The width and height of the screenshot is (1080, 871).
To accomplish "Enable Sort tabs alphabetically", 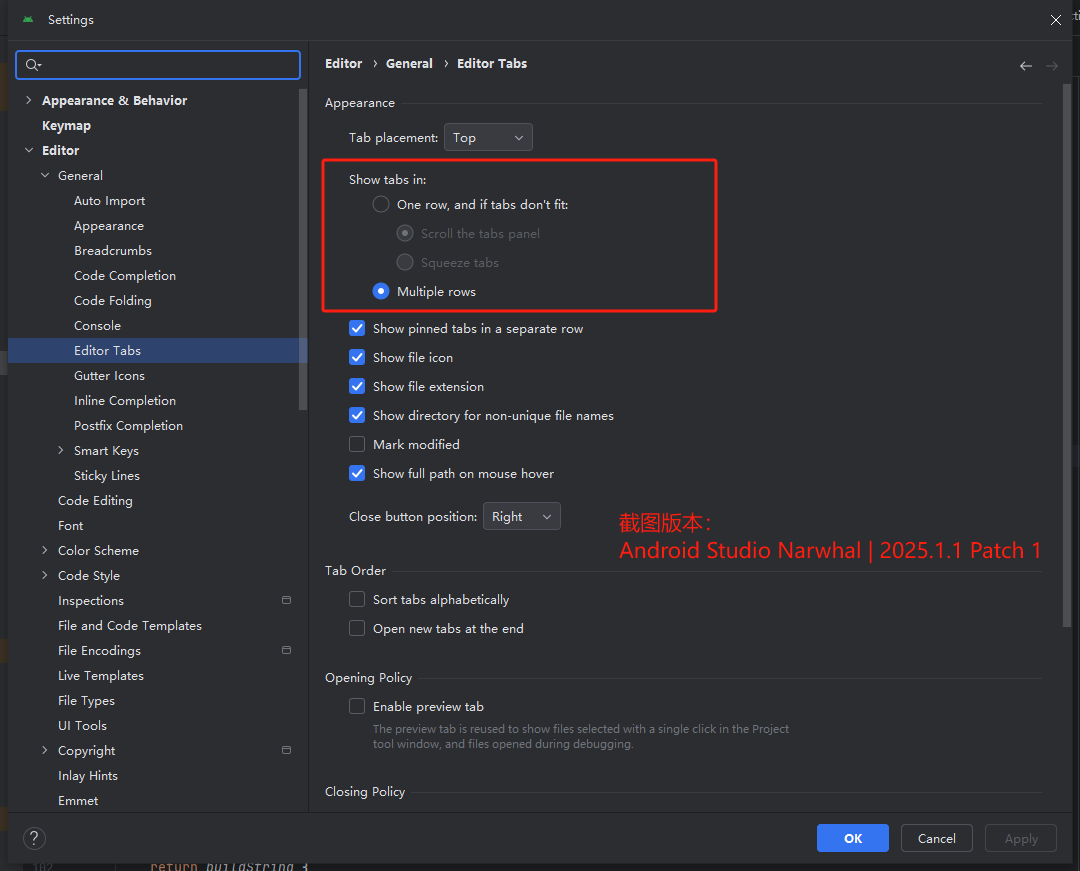I will coord(357,599).
